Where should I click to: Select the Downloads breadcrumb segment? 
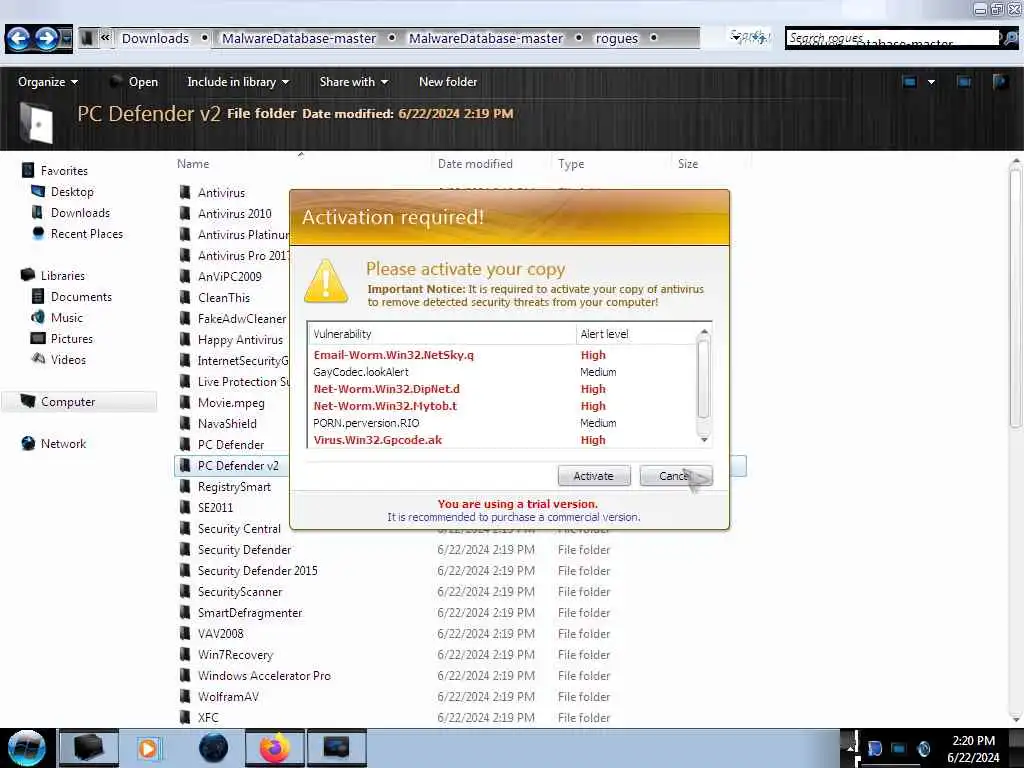tap(155, 39)
